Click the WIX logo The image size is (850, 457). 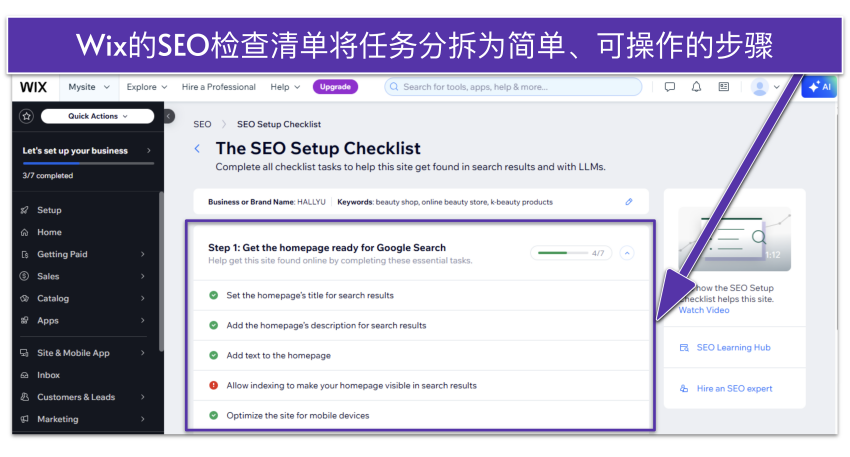click(x=34, y=87)
